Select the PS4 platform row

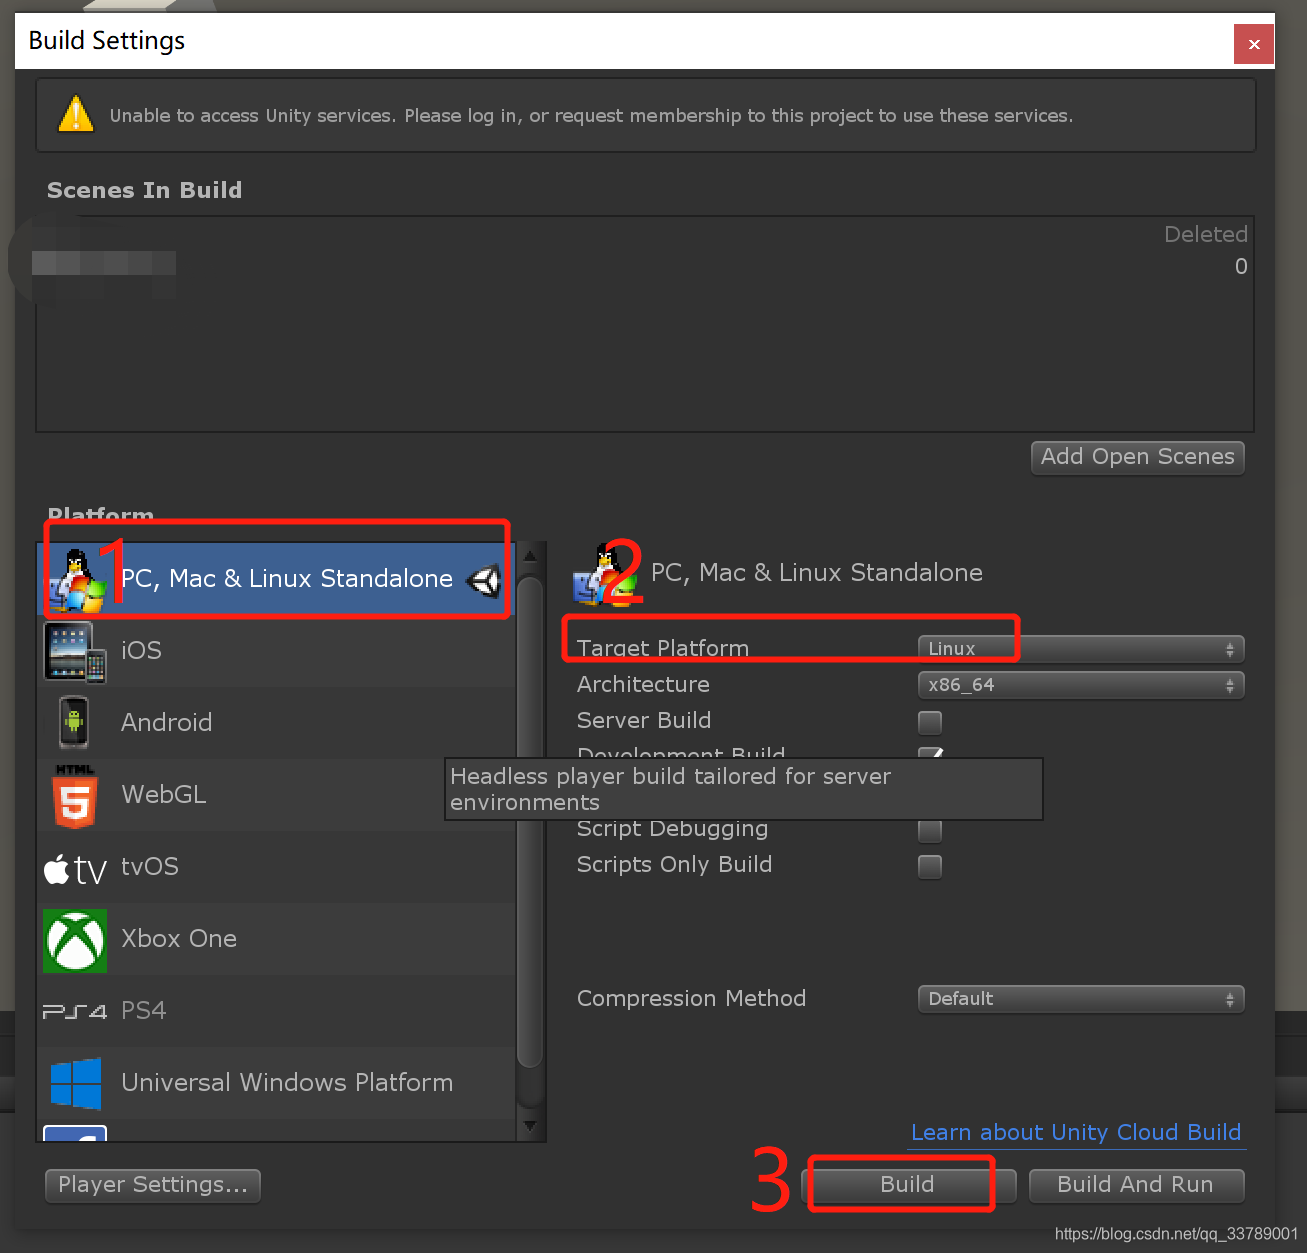[277, 1011]
